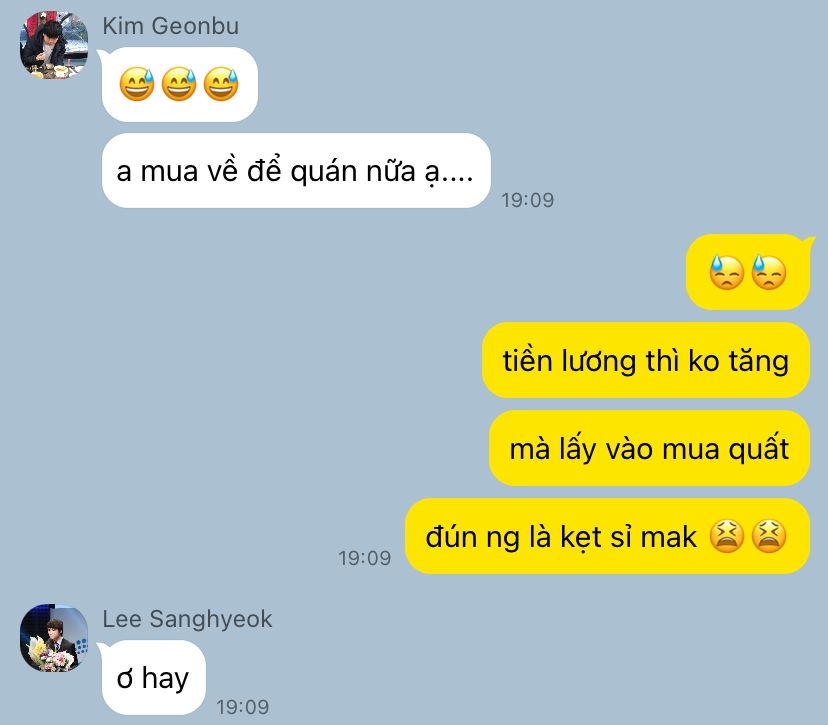Select the 'tiền lương thì ko tăng' bubble
828x725 pixels.
[646, 360]
